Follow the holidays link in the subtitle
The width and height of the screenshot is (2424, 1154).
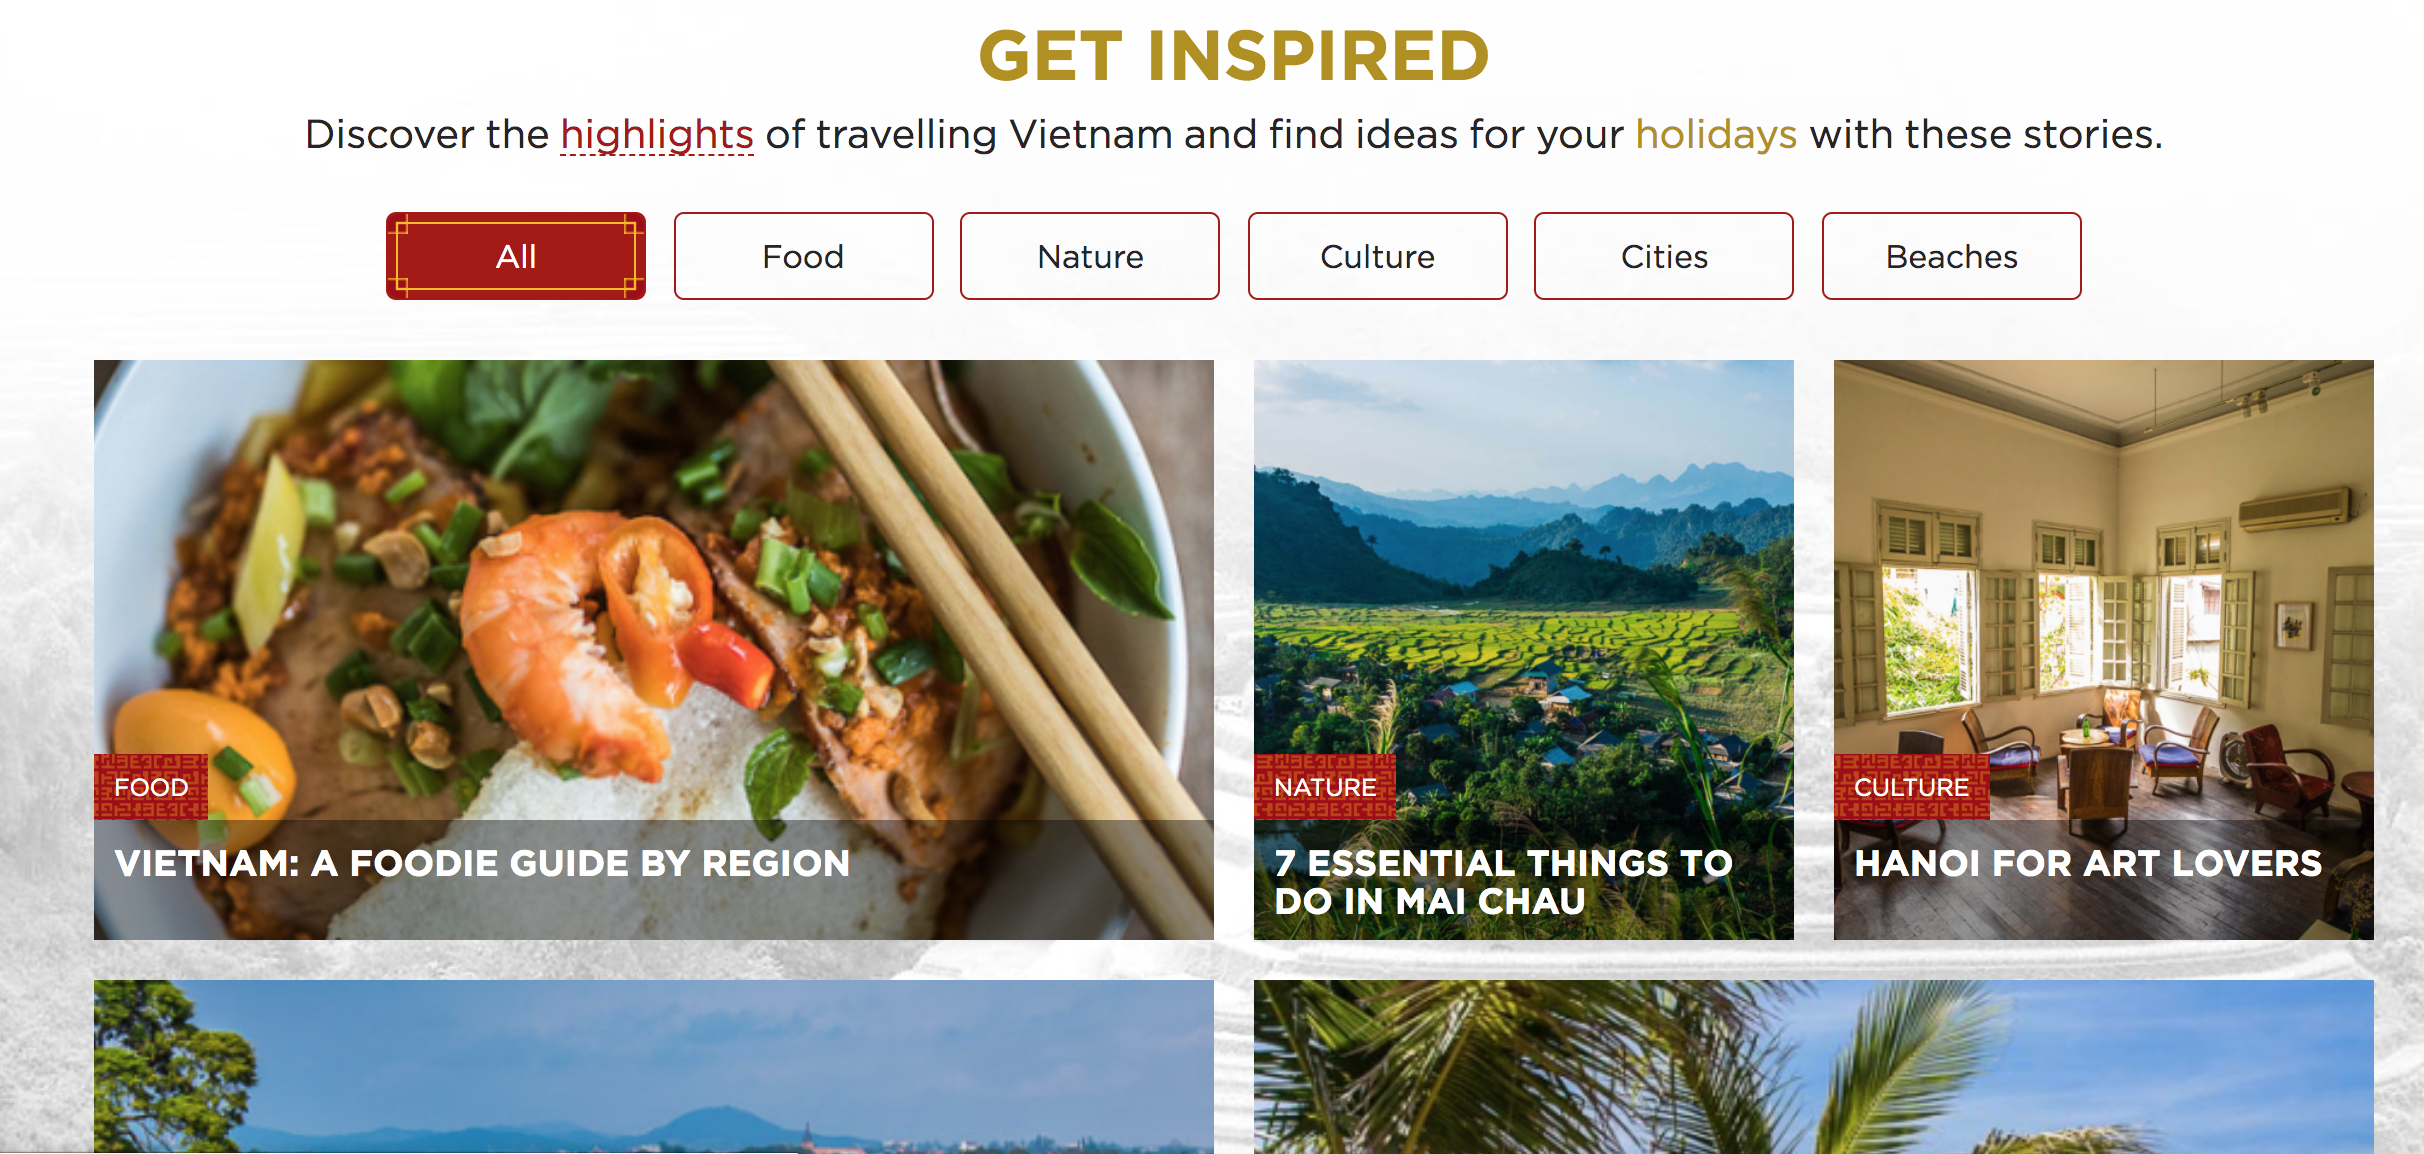(x=1716, y=134)
